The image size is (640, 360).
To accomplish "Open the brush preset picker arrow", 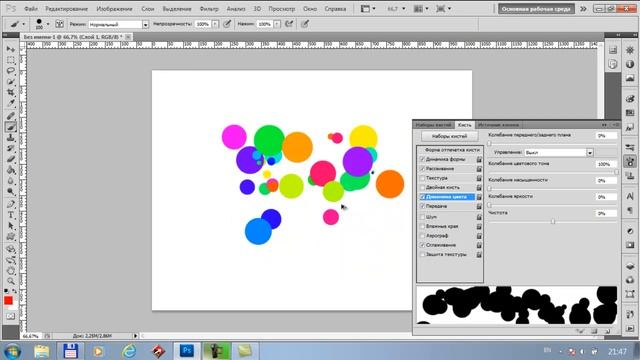I will point(48,24).
